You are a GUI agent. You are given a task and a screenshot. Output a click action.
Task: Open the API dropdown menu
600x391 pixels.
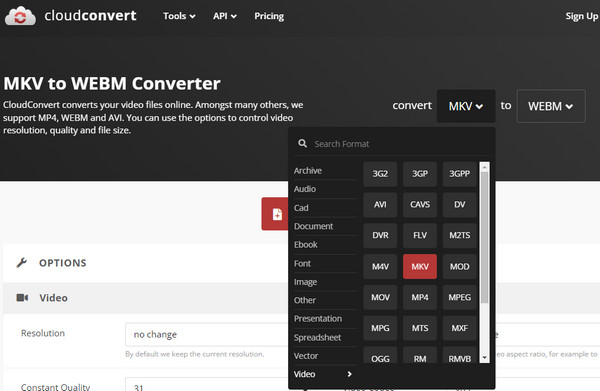(x=225, y=16)
